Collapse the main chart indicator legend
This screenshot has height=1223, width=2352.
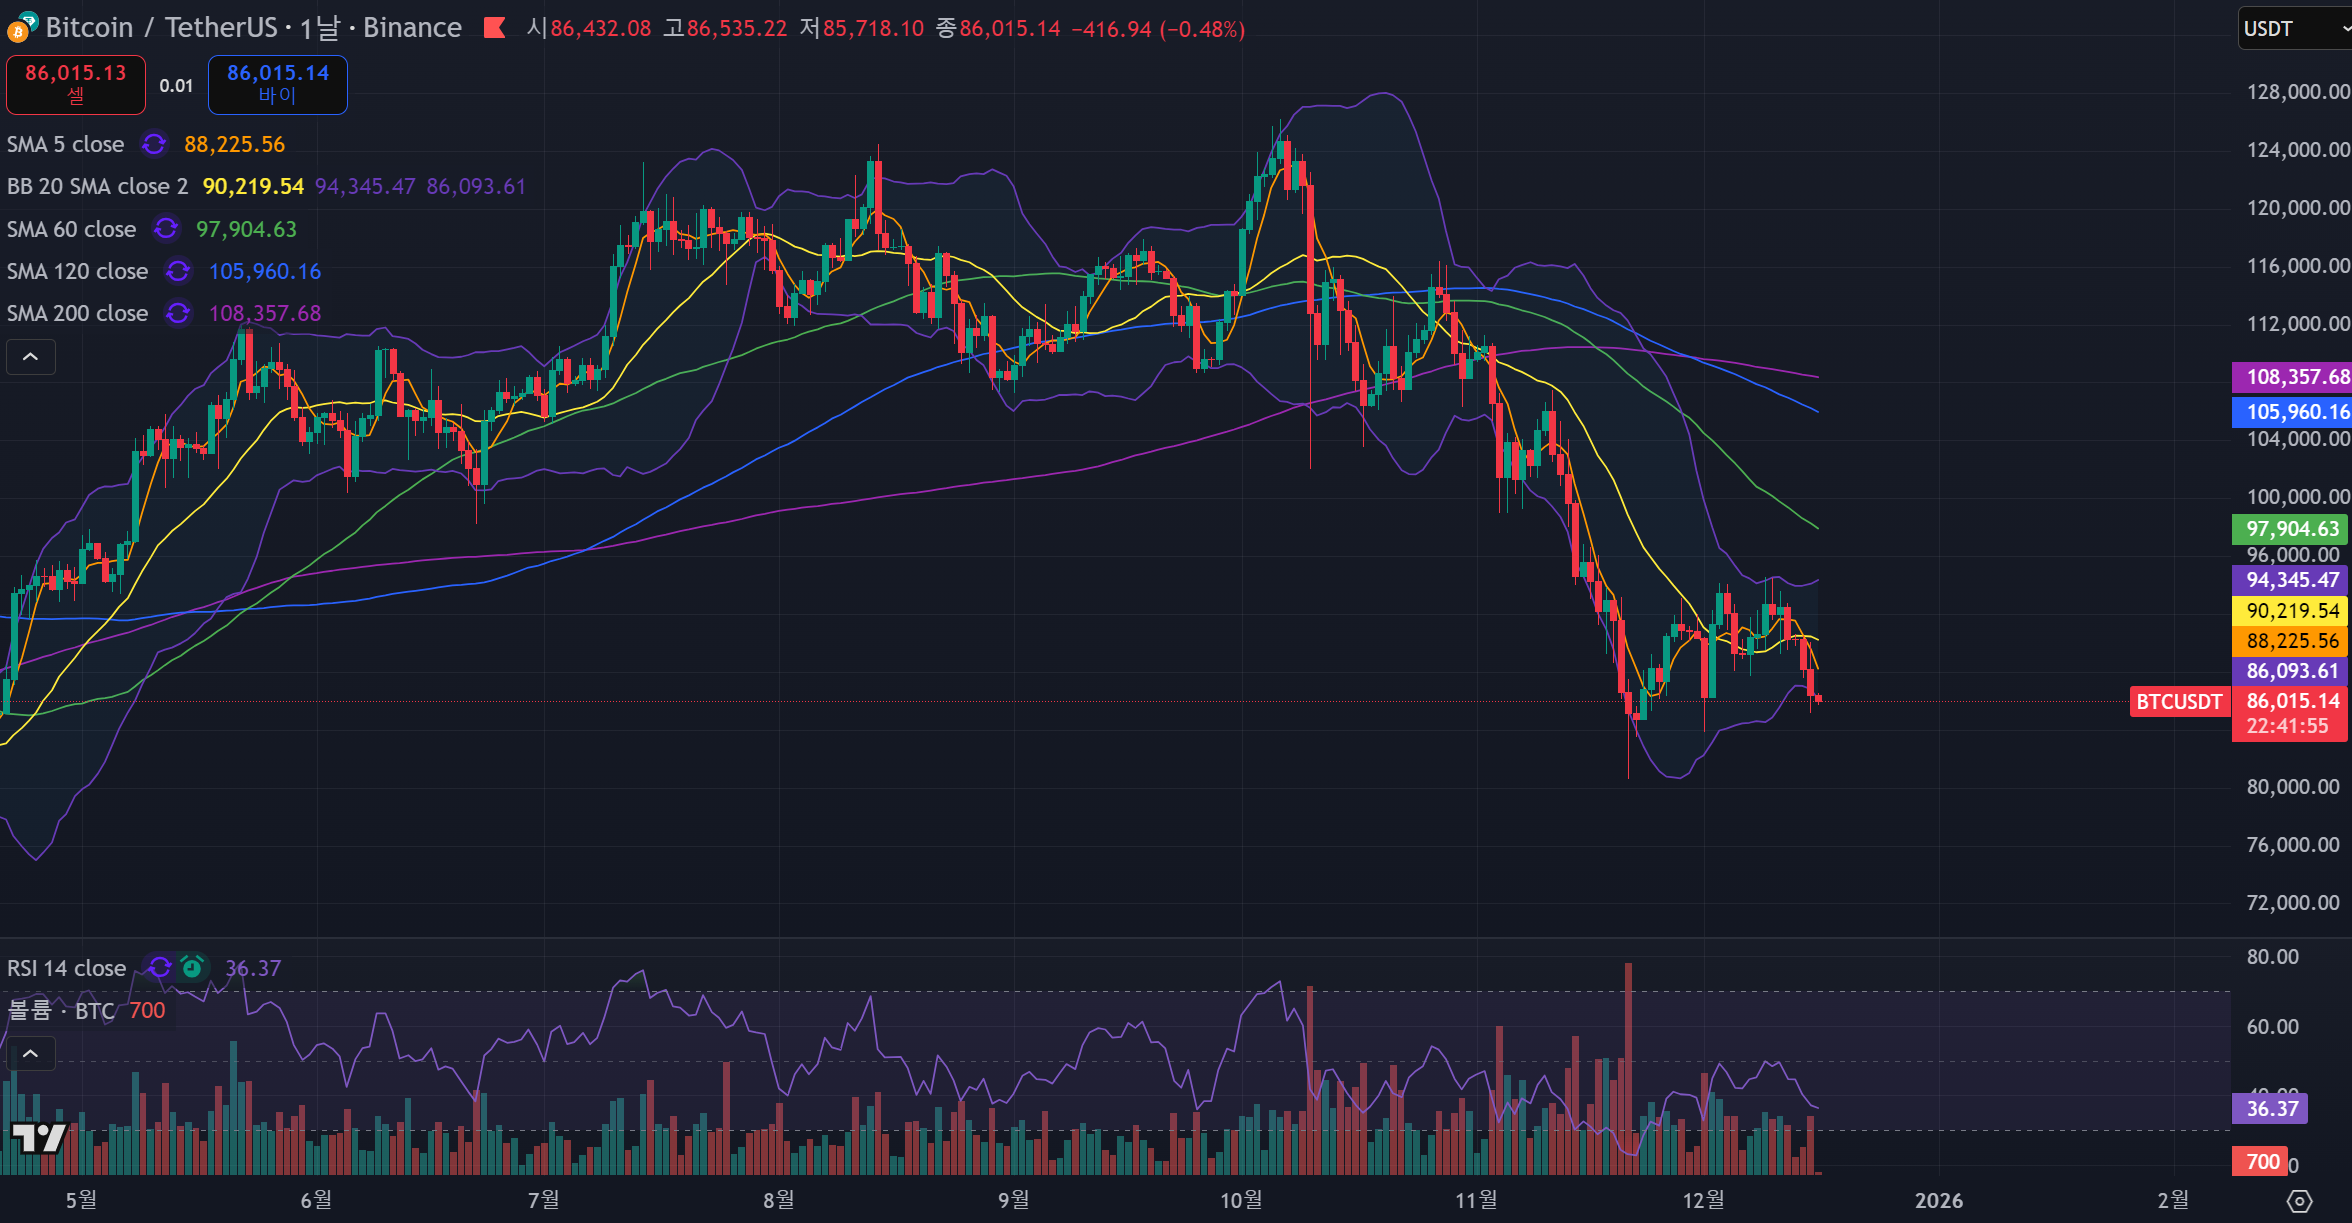[x=31, y=357]
